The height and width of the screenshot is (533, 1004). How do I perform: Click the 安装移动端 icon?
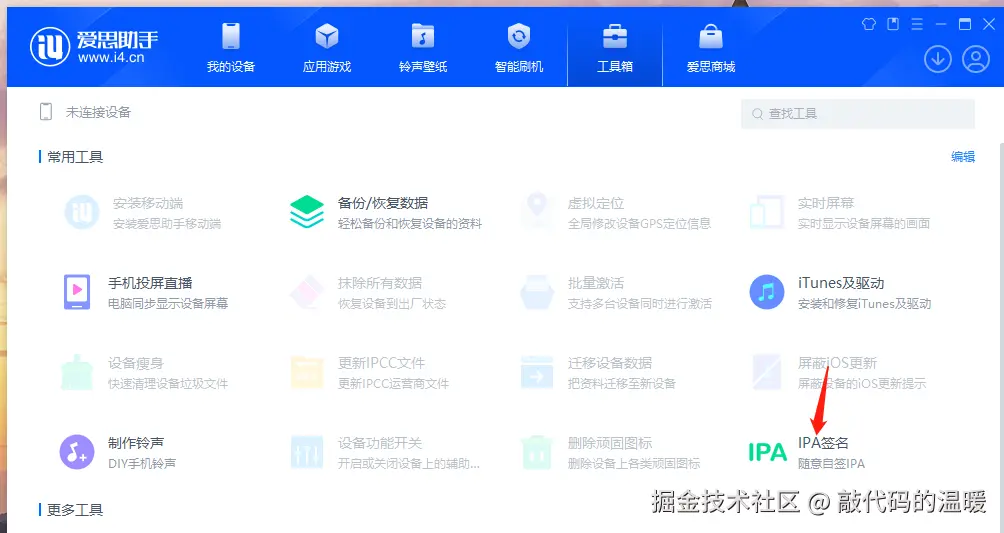pyautogui.click(x=82, y=212)
